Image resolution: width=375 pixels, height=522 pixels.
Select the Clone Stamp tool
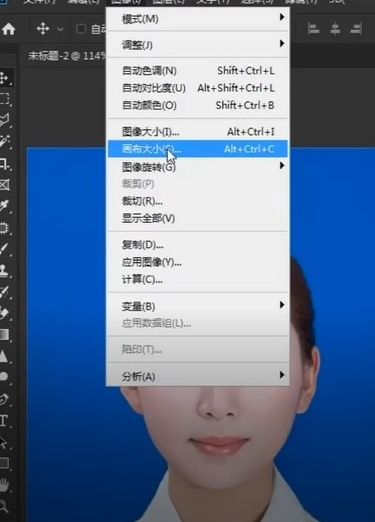[x=5, y=270]
